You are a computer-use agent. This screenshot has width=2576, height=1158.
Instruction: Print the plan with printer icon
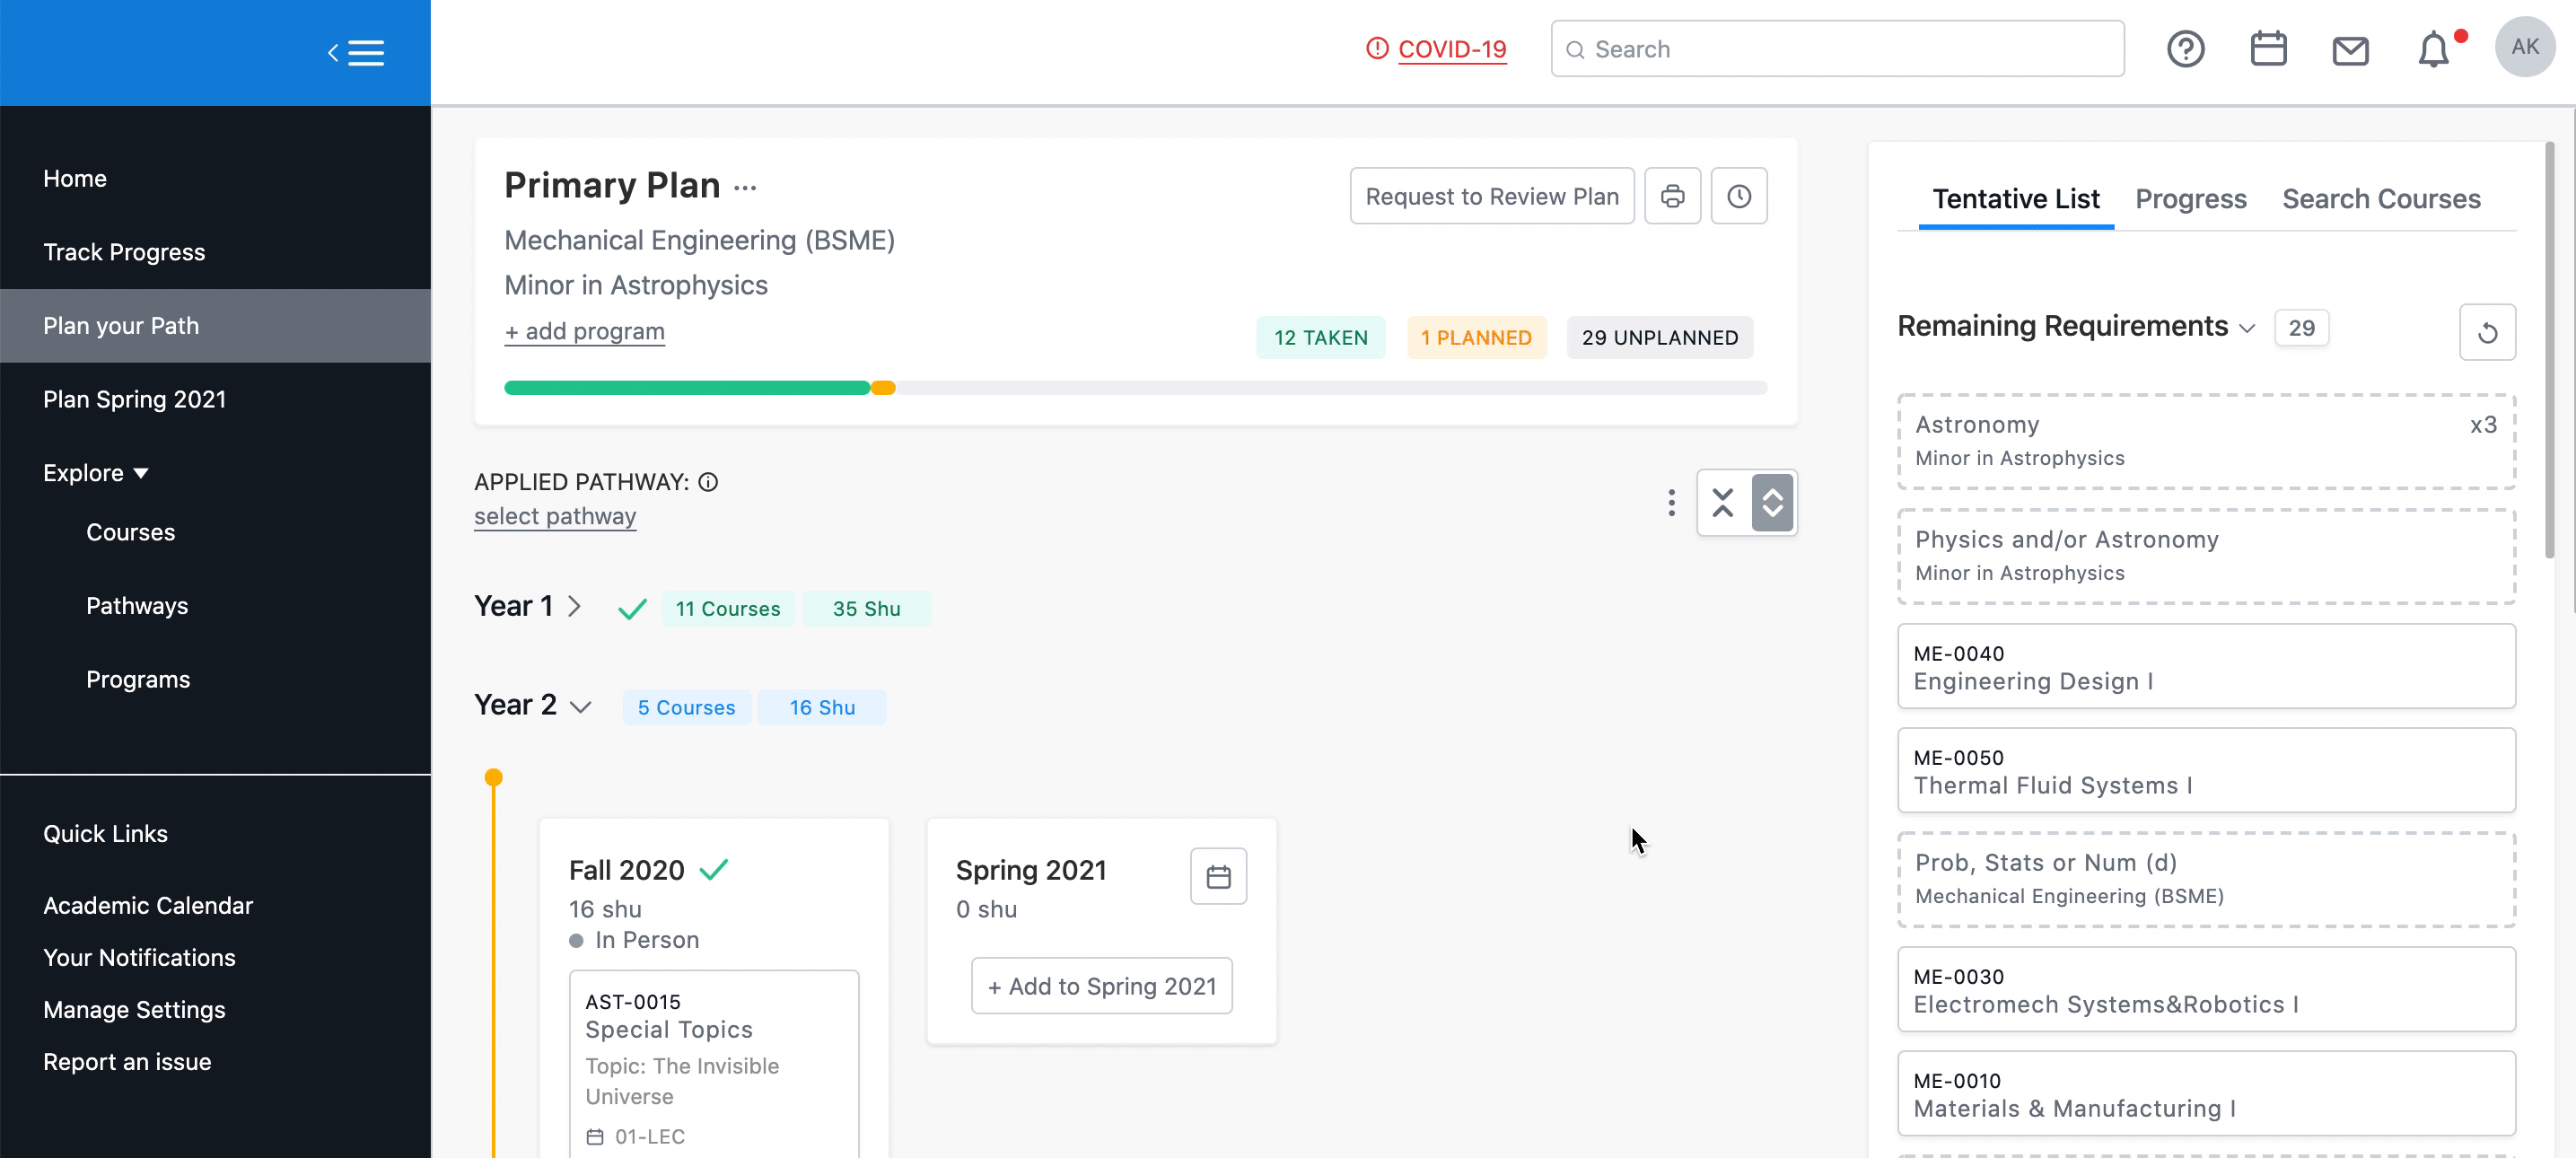(x=1672, y=196)
